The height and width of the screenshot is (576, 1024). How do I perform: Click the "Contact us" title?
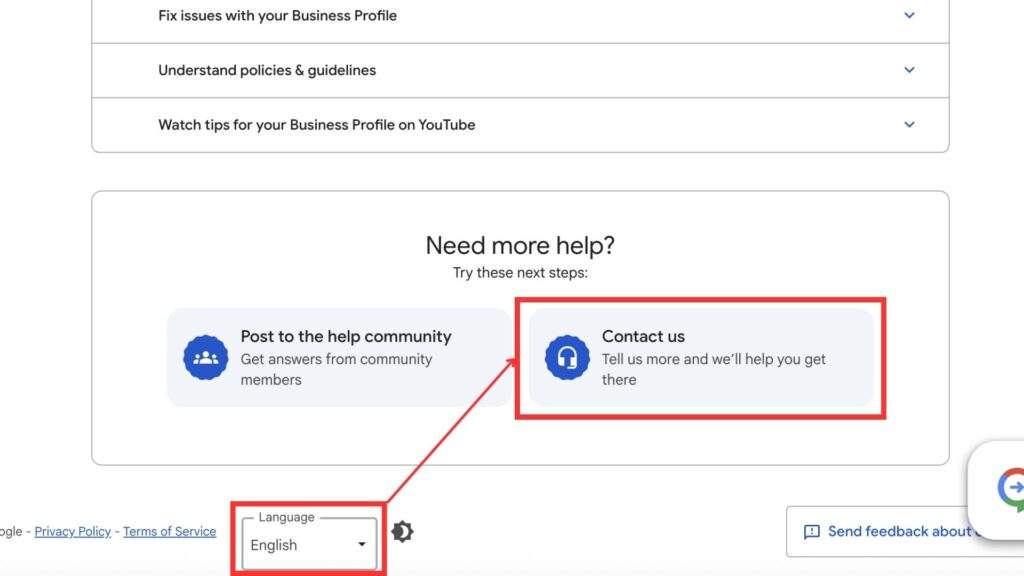643,337
